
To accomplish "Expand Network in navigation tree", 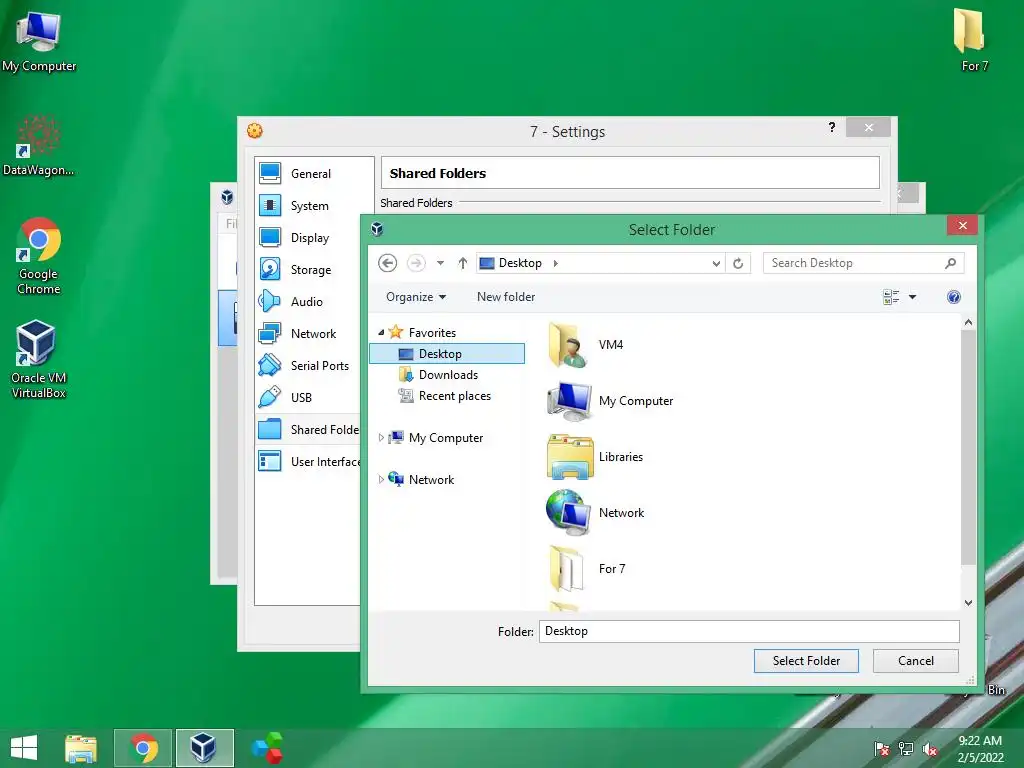I will tap(381, 479).
